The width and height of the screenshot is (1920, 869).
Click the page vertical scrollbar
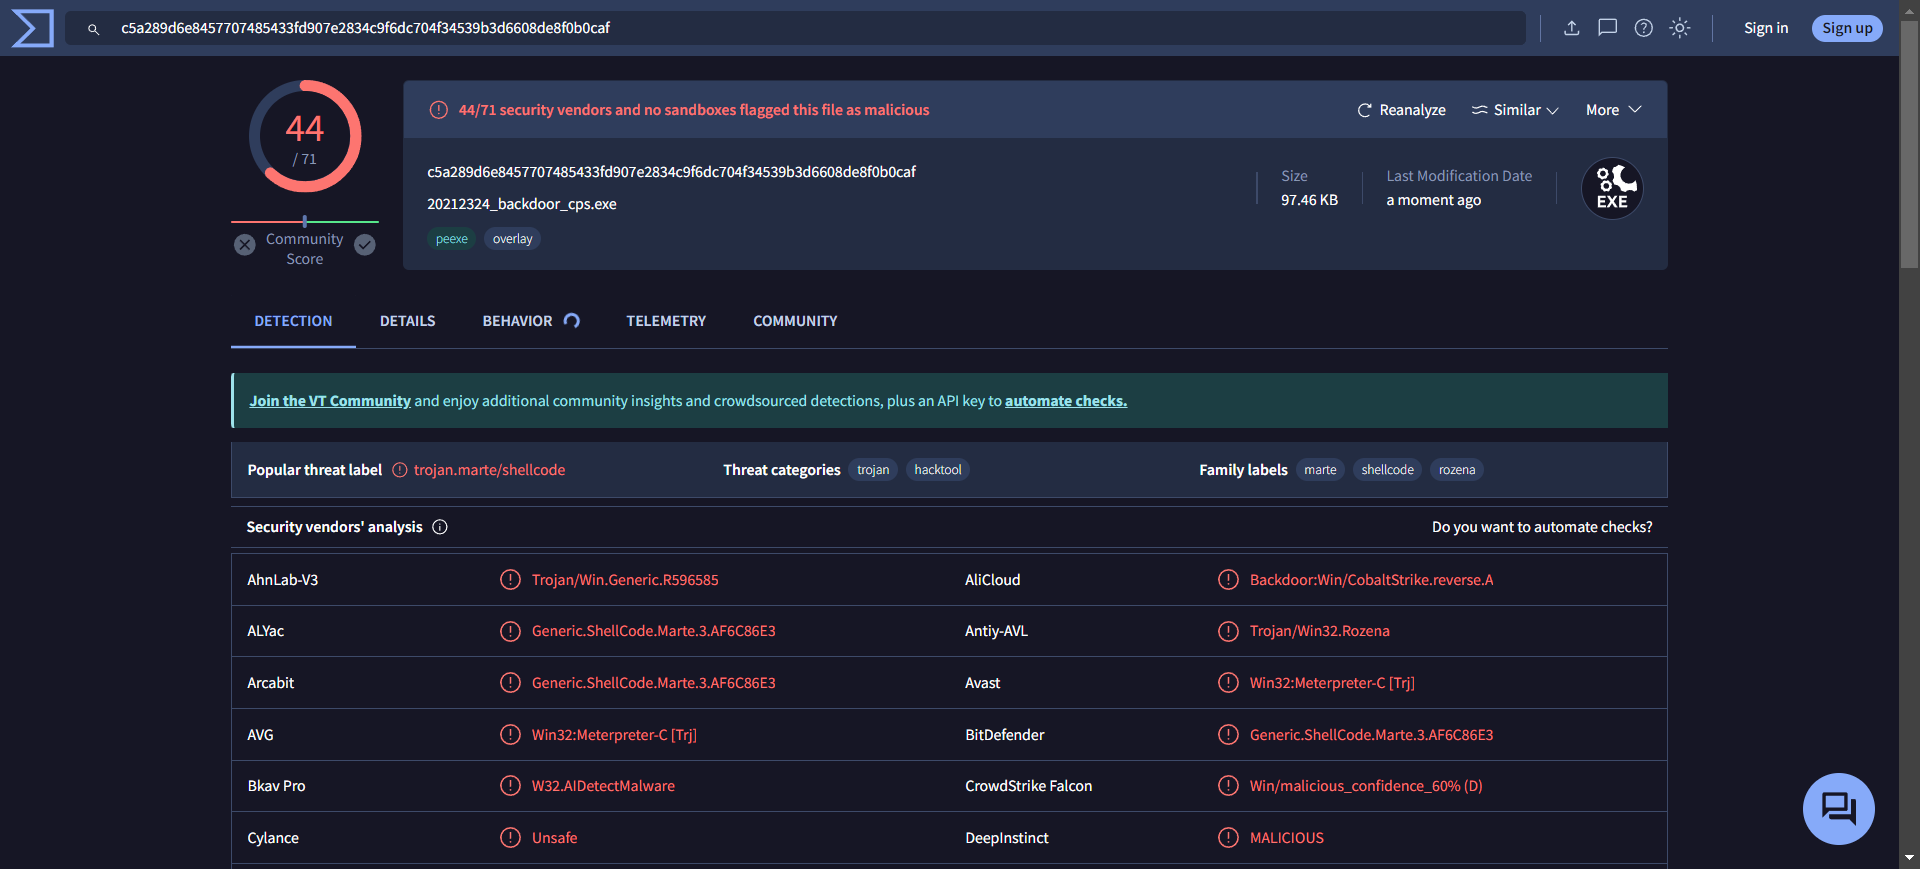[1910, 144]
